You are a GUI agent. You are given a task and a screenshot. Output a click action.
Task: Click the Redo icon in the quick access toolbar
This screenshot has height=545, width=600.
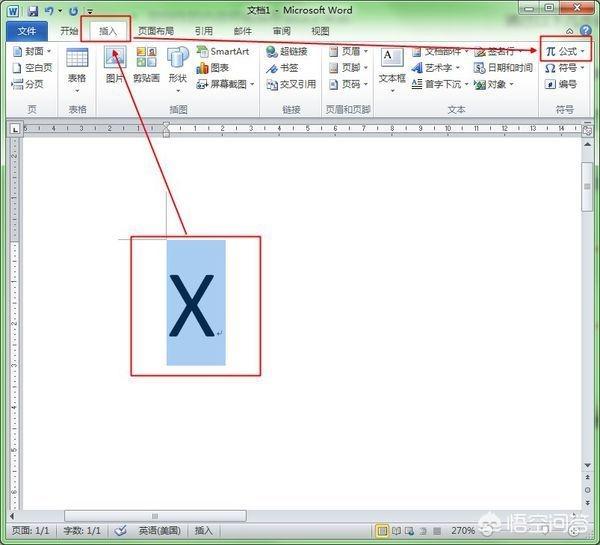[x=73, y=11]
